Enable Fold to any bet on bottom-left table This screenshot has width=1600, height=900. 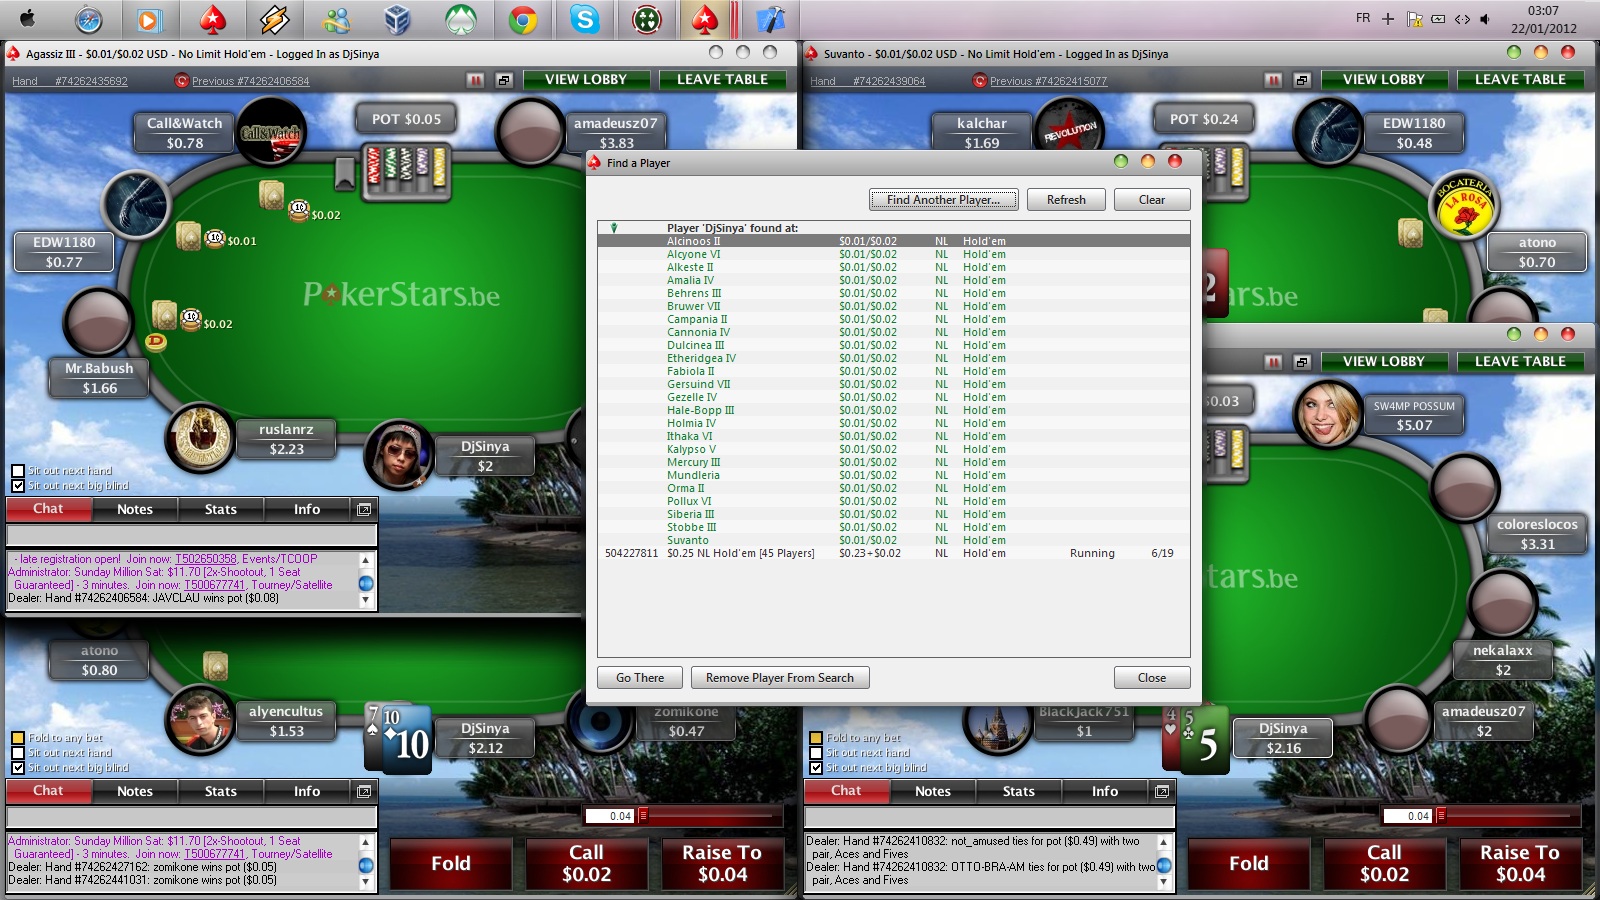tap(18, 738)
